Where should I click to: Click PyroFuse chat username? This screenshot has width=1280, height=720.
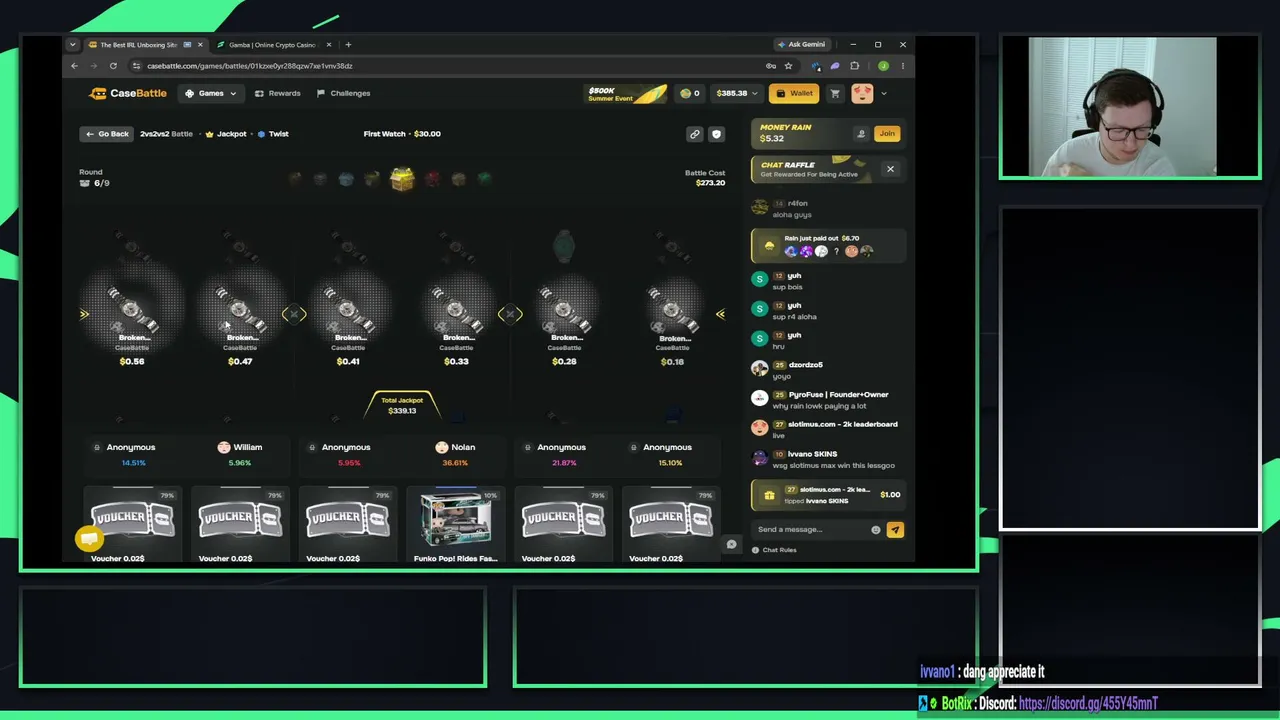click(x=838, y=394)
